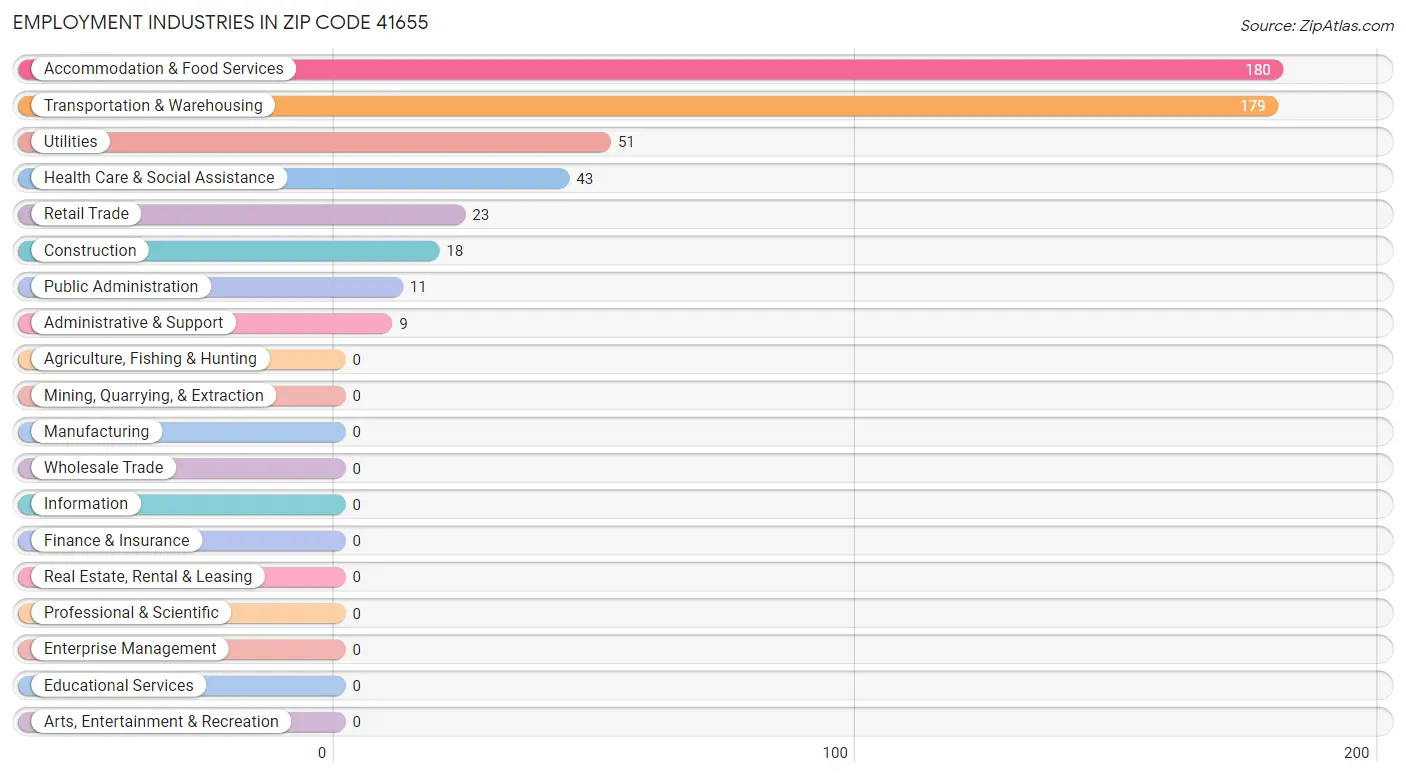The height and width of the screenshot is (777, 1406).
Task: Click the chart title Employment Industries
Action: coord(221,22)
